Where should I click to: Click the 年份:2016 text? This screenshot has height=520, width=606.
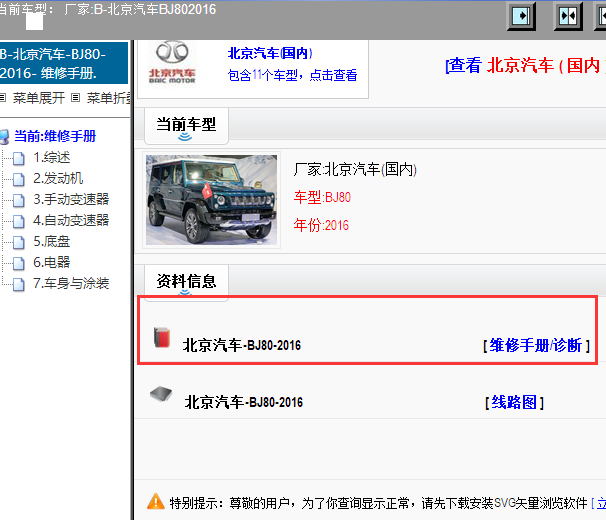pyautogui.click(x=321, y=225)
